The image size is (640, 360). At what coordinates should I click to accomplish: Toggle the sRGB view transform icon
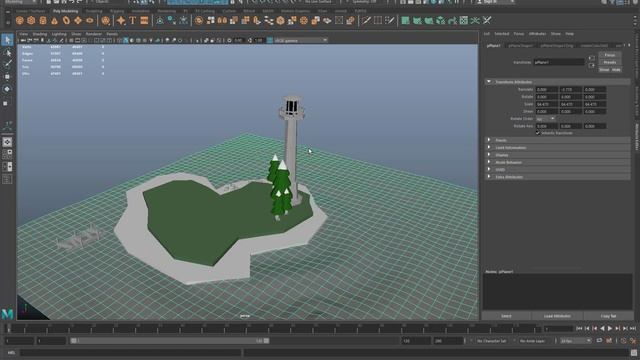coord(270,40)
